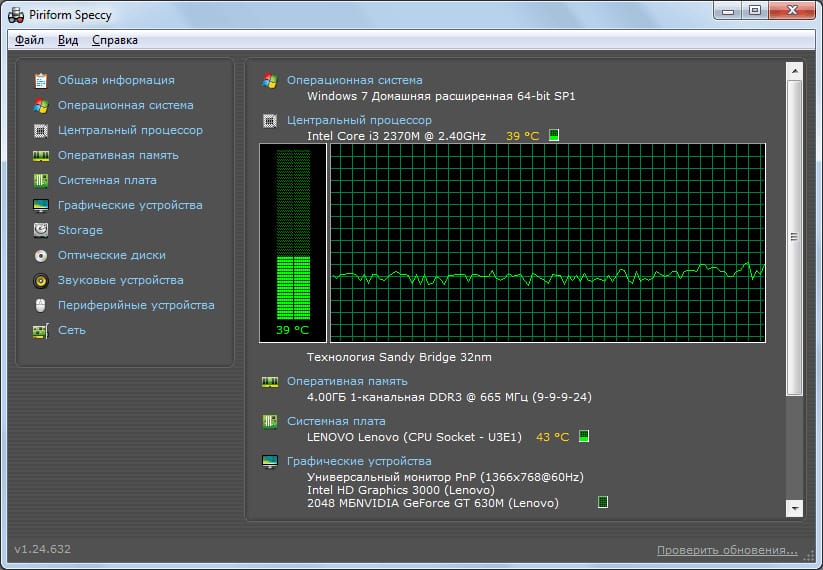Viewport: 823px width, 570px height.
Task: Select the Звуковые устройства speaker icon
Action: [x=41, y=280]
